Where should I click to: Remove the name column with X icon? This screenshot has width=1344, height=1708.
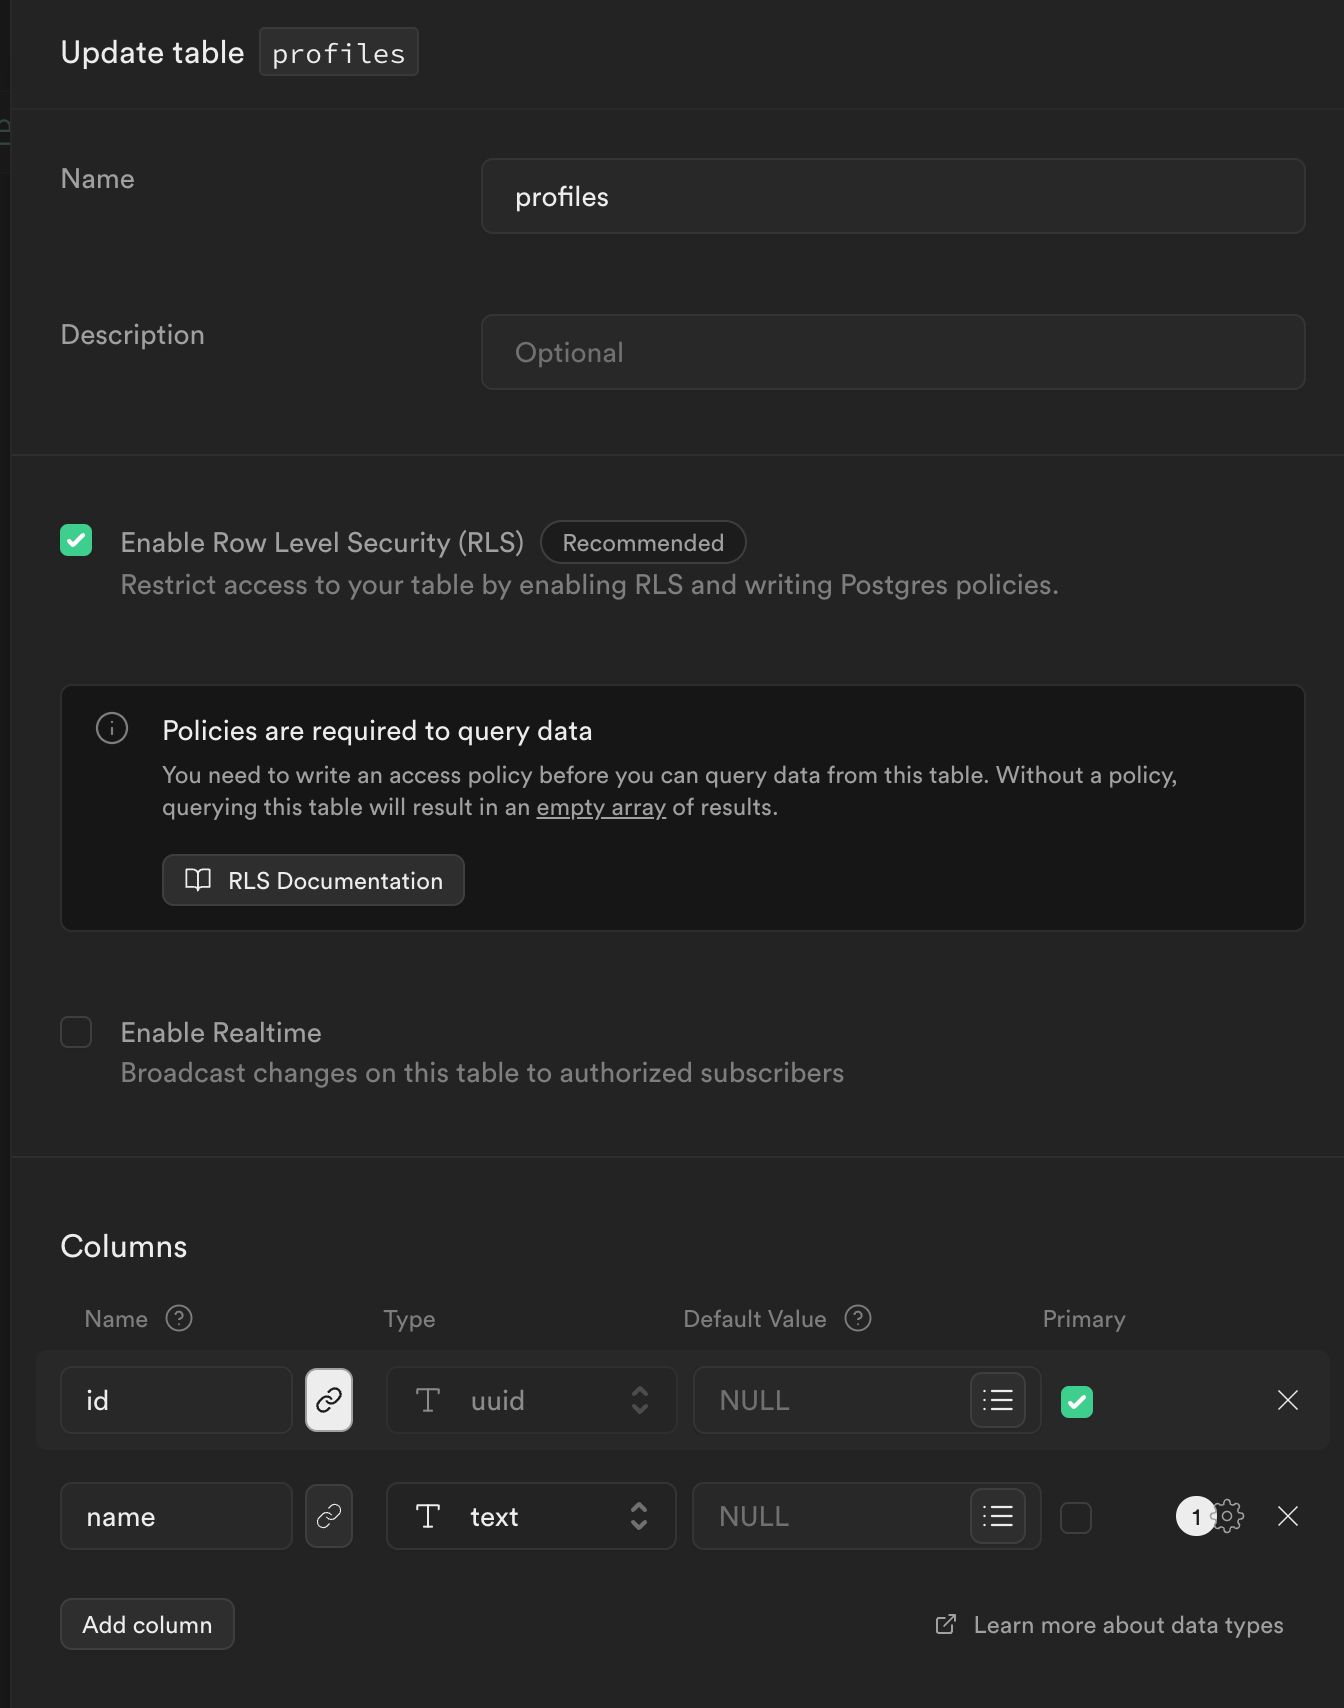coord(1287,1516)
